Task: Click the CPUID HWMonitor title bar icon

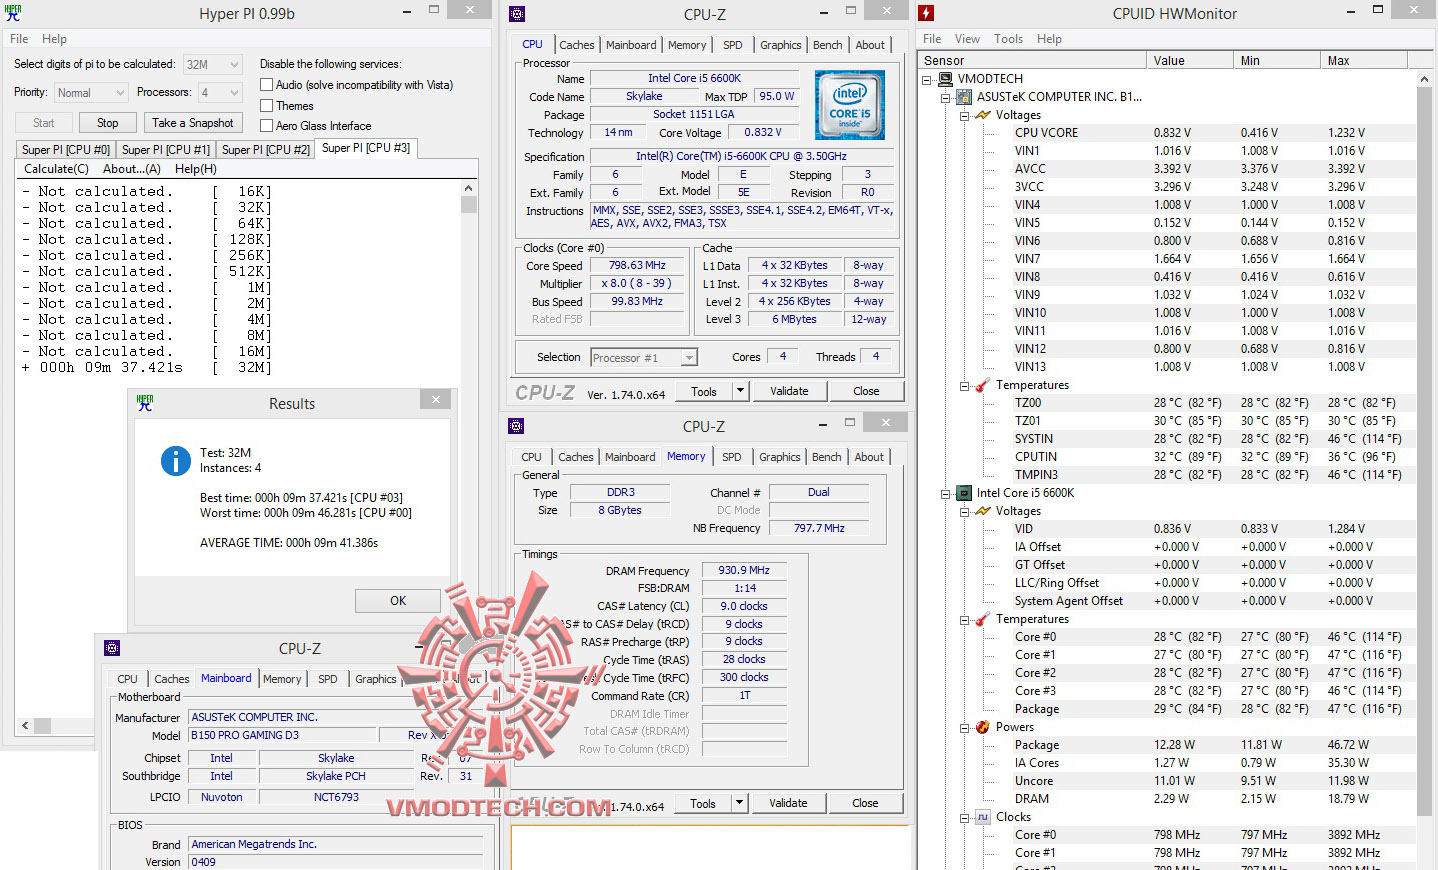Action: click(926, 13)
